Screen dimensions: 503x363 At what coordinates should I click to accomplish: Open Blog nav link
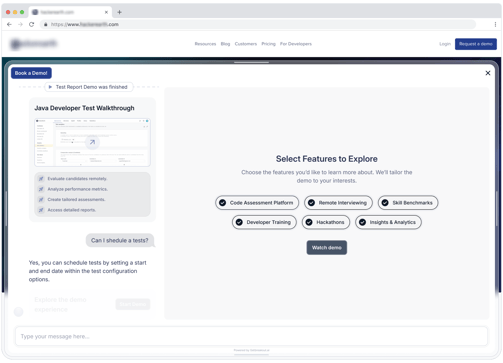[x=225, y=44]
